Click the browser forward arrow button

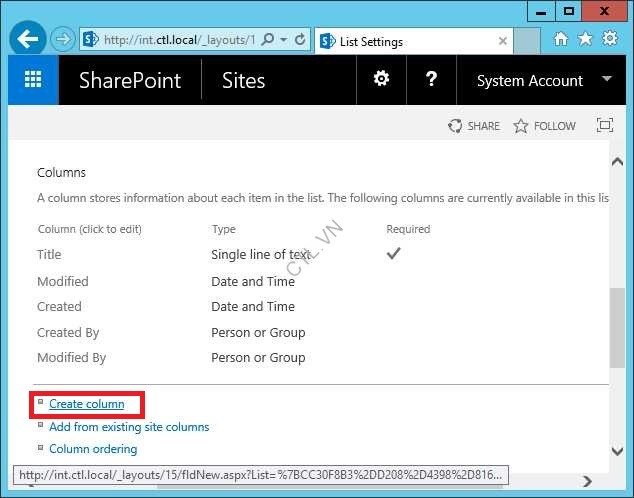[x=62, y=41]
